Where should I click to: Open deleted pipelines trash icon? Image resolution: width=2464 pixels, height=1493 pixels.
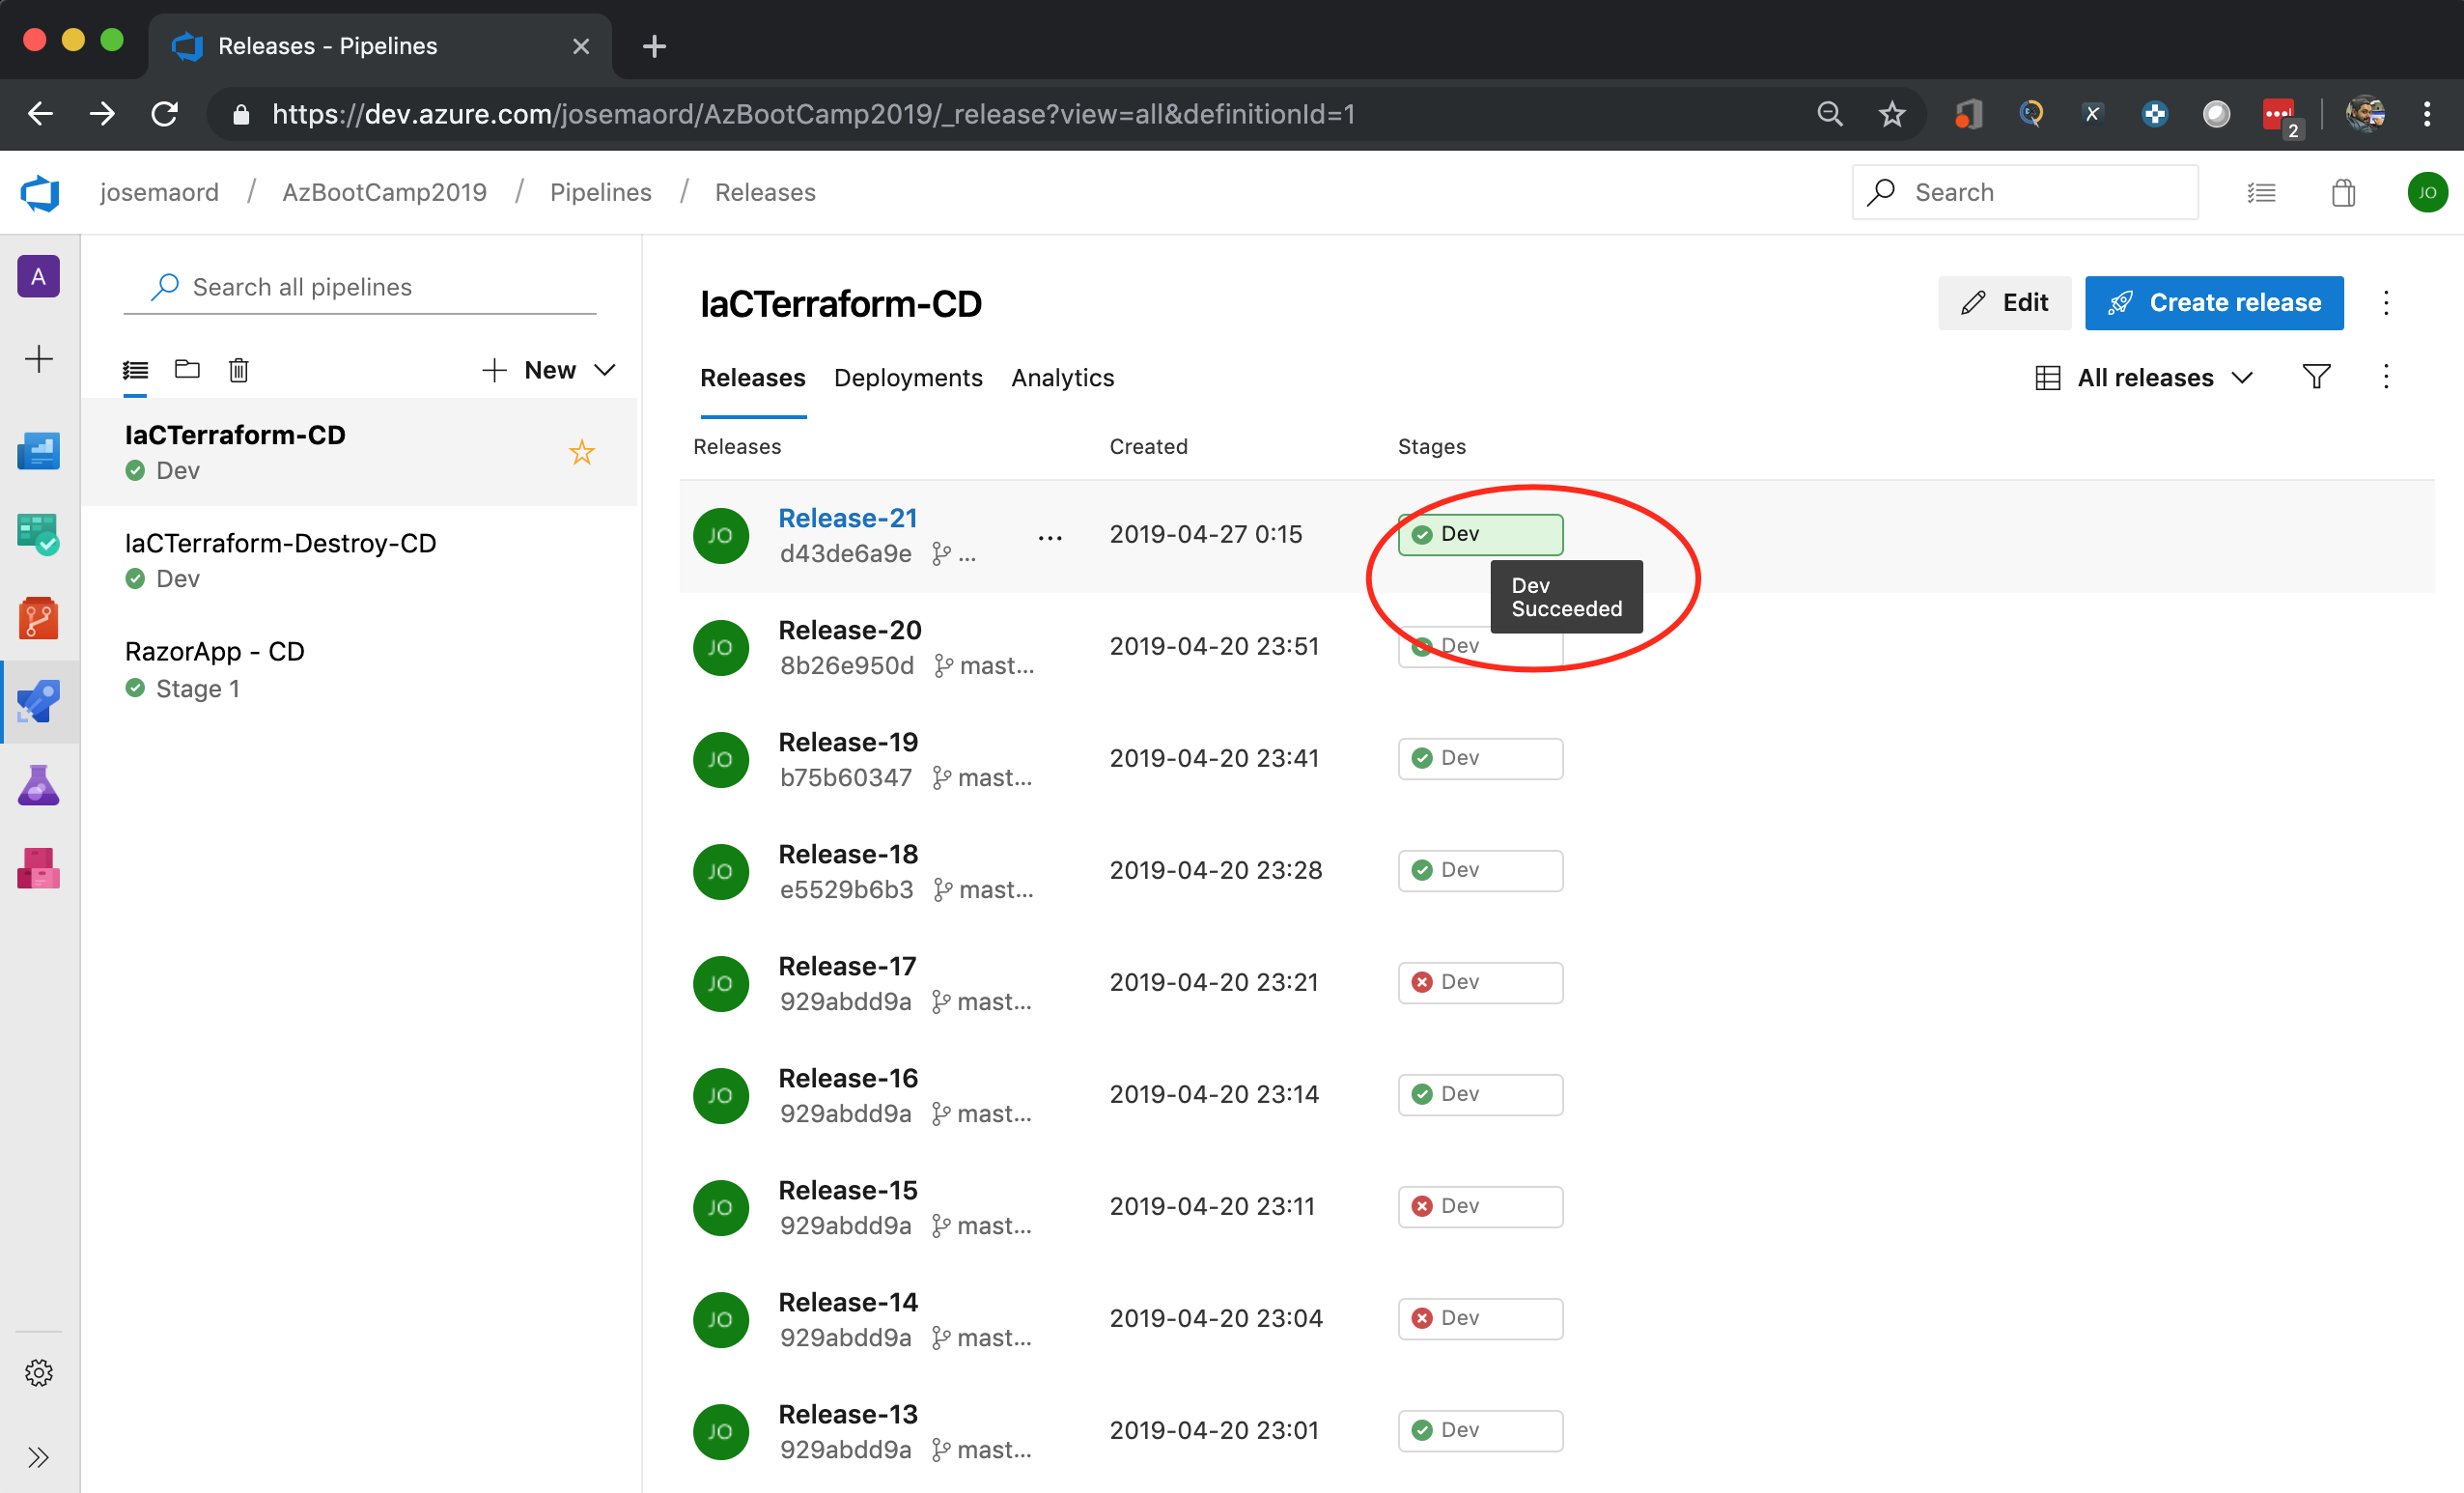238,370
